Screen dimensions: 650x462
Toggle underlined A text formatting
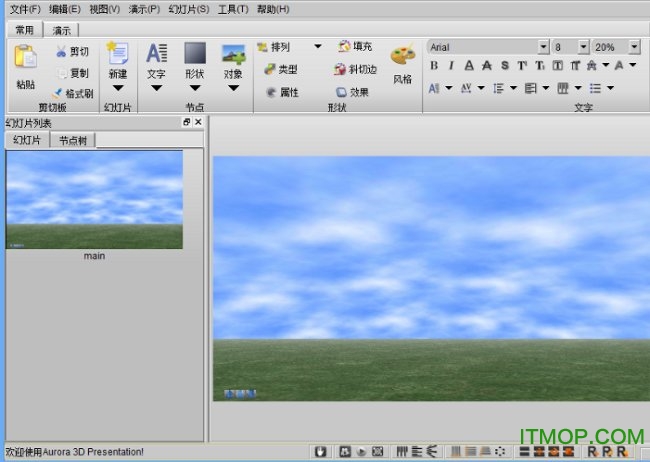[469, 66]
